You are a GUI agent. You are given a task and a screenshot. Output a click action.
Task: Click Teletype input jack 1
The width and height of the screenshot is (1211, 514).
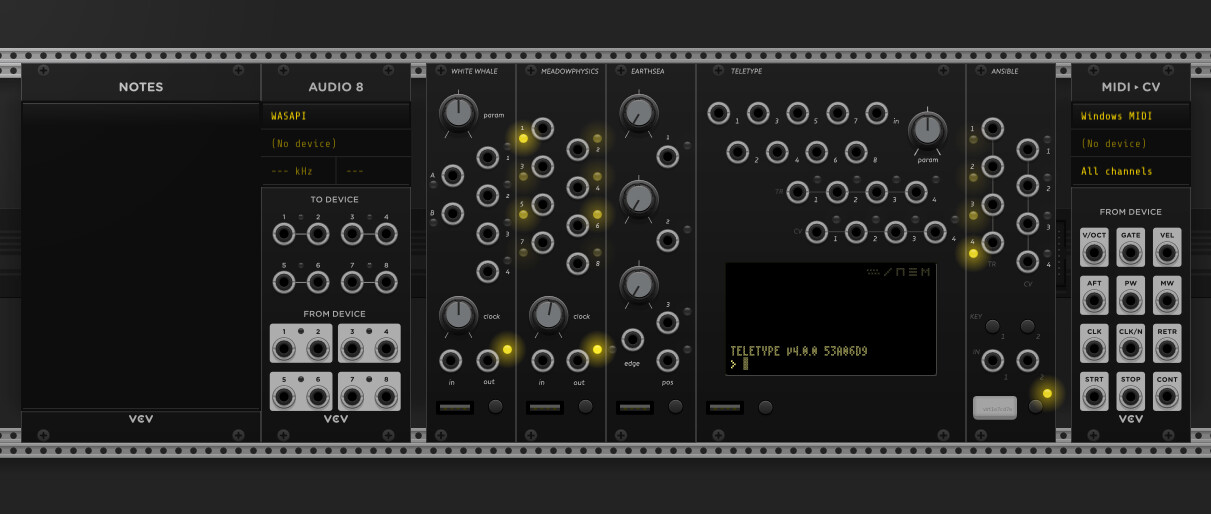(x=718, y=113)
